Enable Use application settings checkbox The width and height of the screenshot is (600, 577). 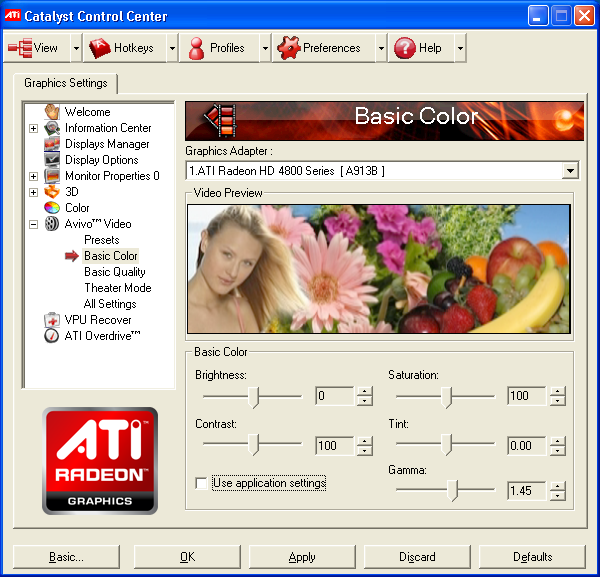click(x=201, y=483)
